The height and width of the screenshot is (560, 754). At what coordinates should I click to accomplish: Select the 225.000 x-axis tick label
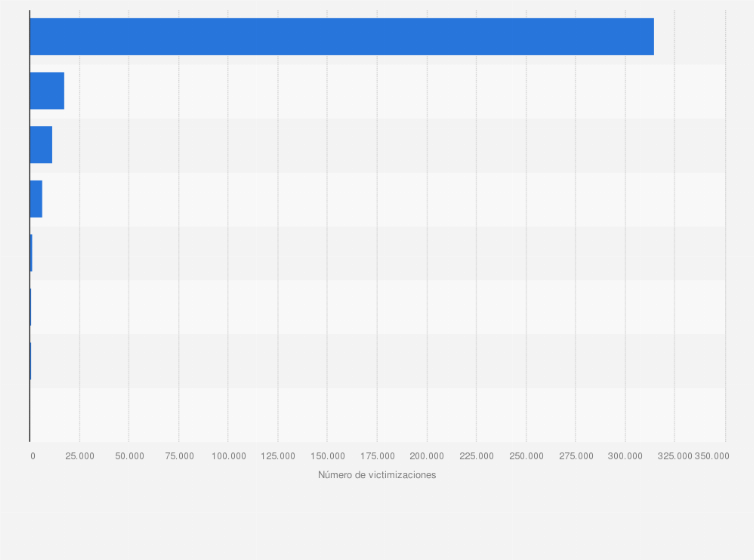477,456
